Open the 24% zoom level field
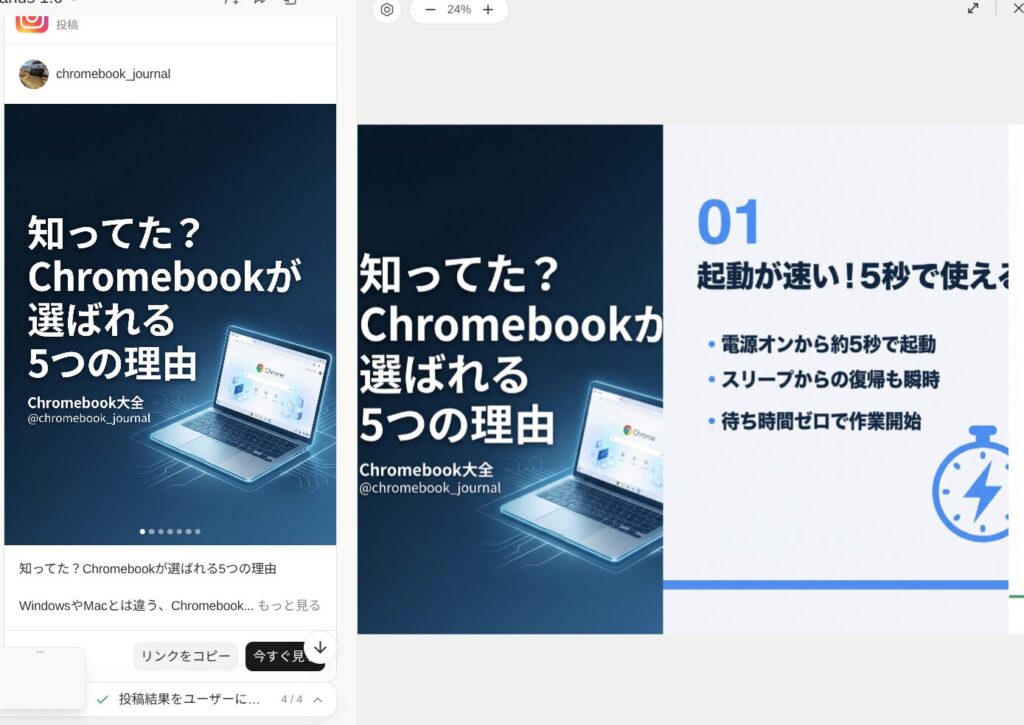Image resolution: width=1024 pixels, height=725 pixels. pos(459,10)
